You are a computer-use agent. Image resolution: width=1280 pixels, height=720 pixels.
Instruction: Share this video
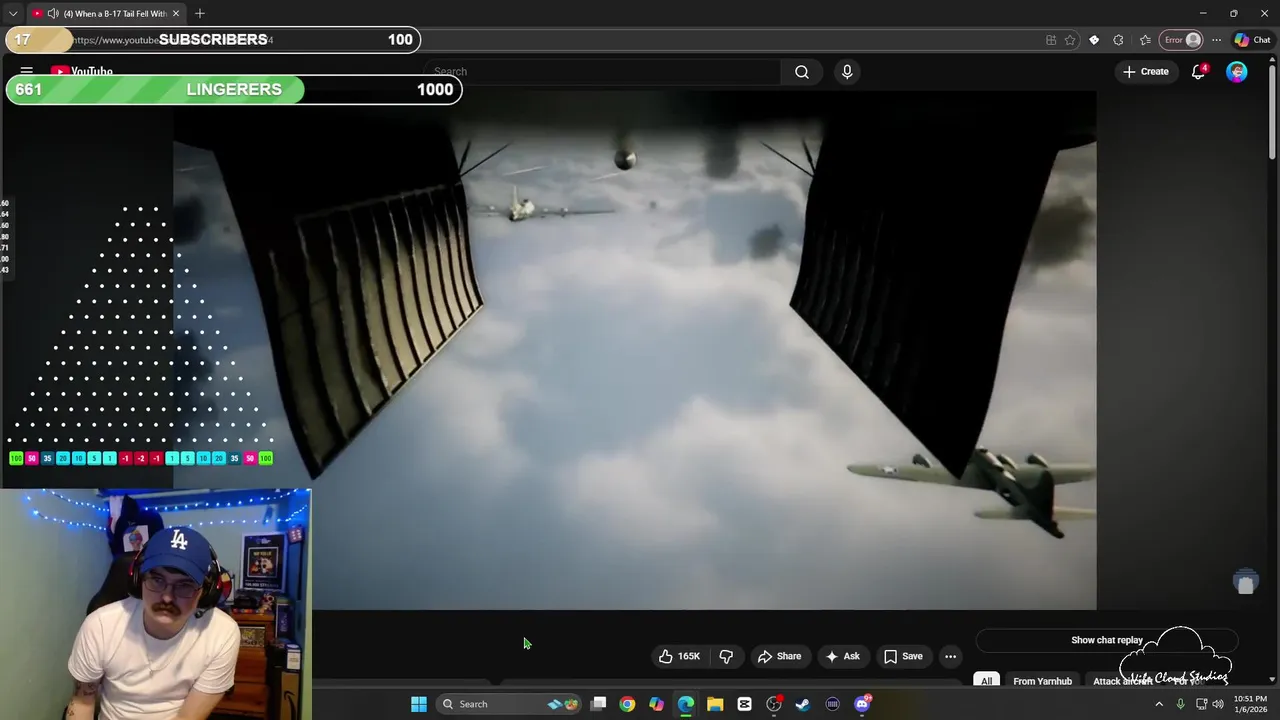(x=779, y=656)
